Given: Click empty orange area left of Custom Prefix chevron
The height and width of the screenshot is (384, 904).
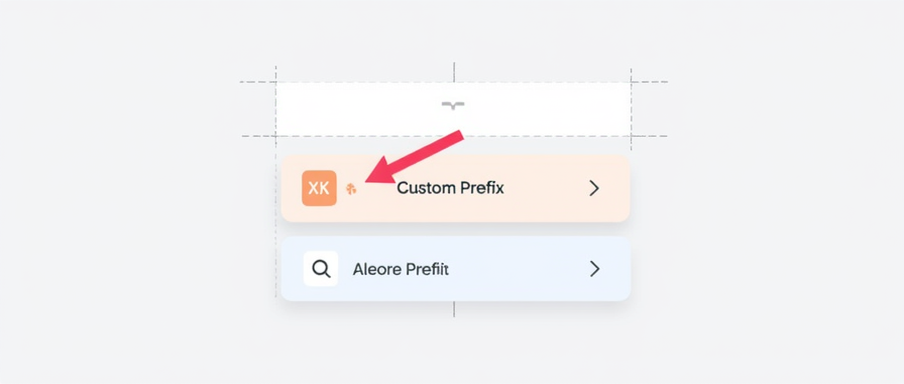Looking at the screenshot, I should (545, 188).
